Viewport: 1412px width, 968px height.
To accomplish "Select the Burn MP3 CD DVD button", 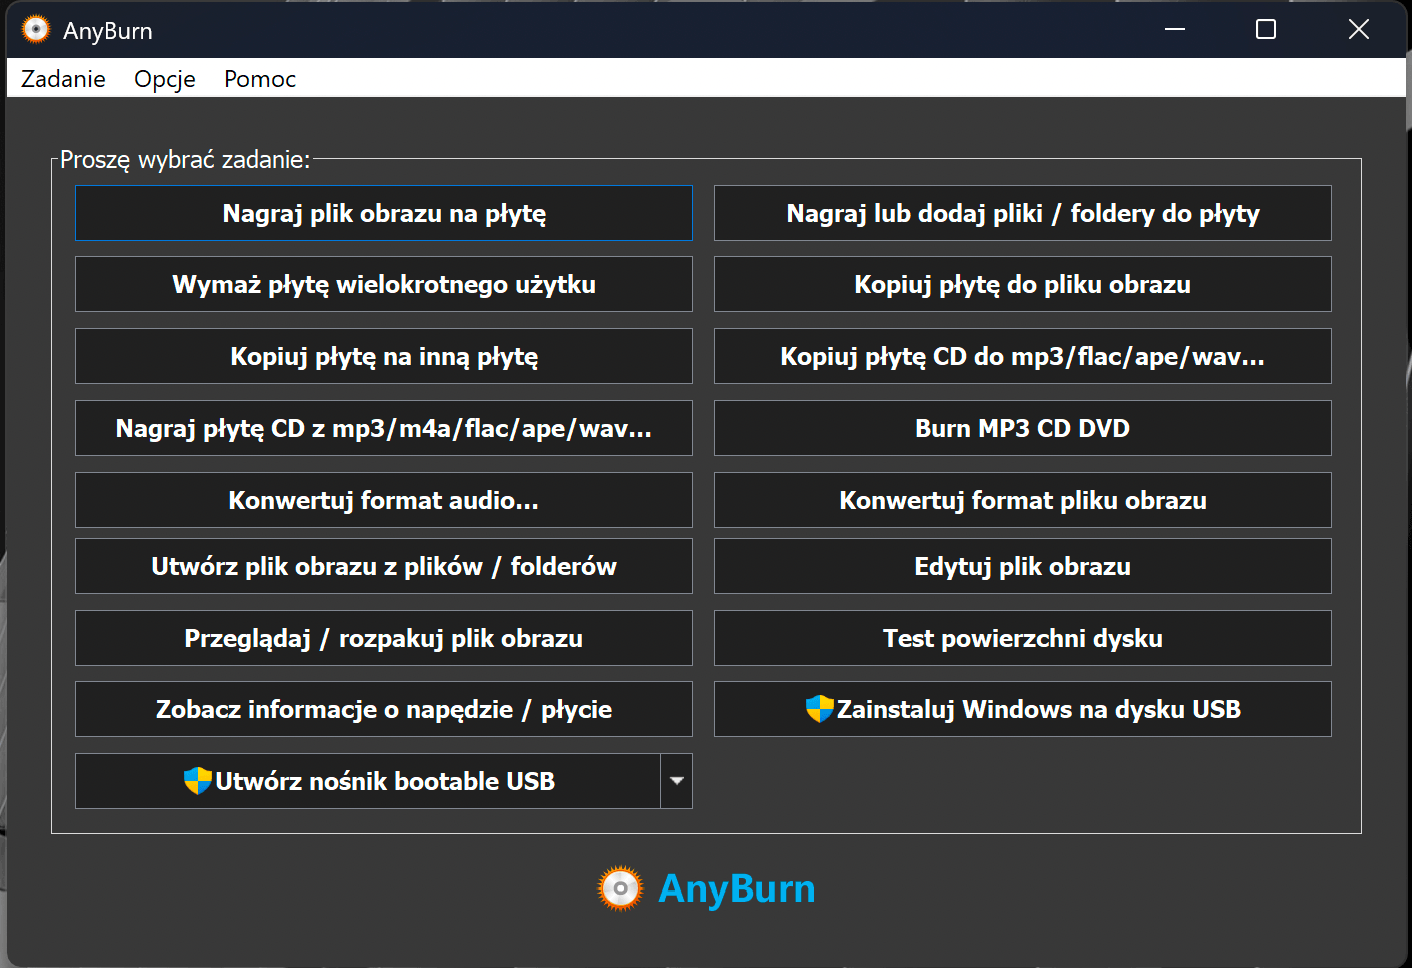I will point(1023,428).
